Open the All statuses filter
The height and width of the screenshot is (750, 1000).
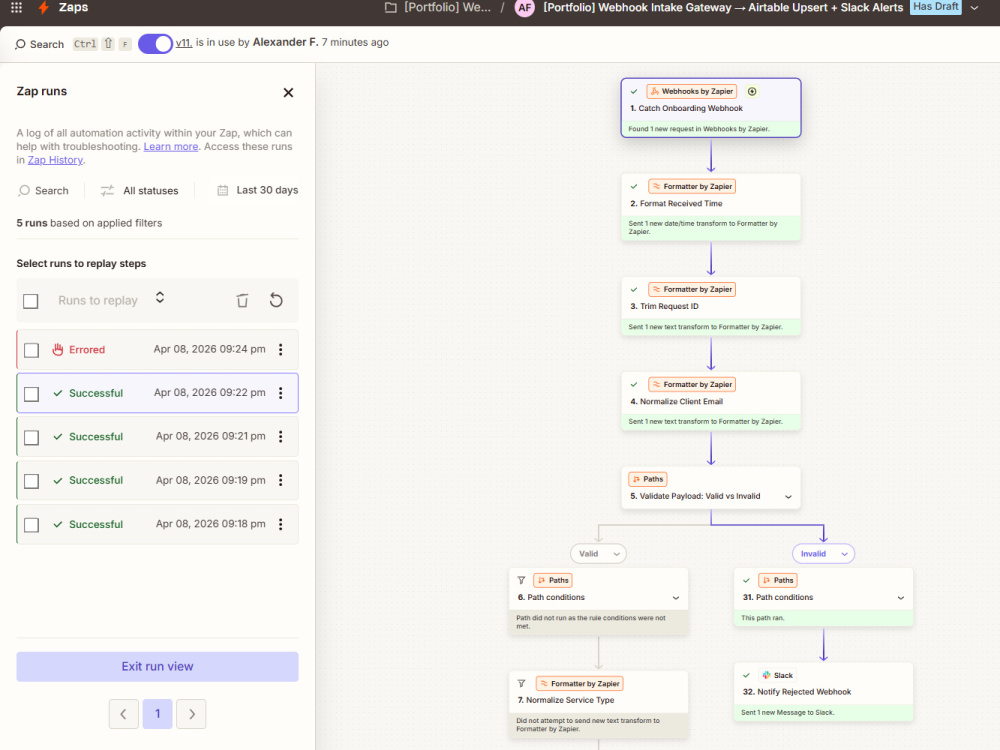pos(140,191)
